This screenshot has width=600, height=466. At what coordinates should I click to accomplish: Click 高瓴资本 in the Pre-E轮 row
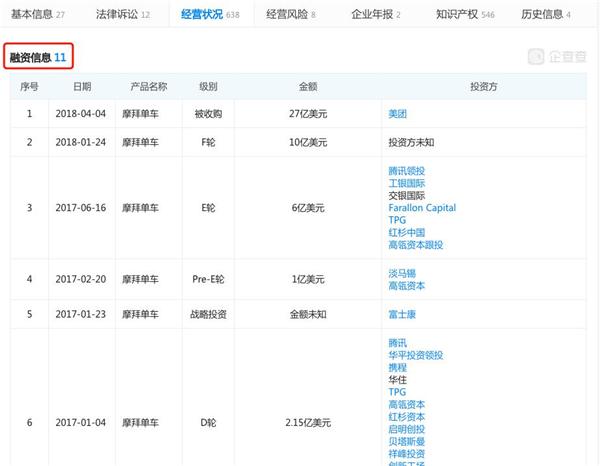pos(406,285)
